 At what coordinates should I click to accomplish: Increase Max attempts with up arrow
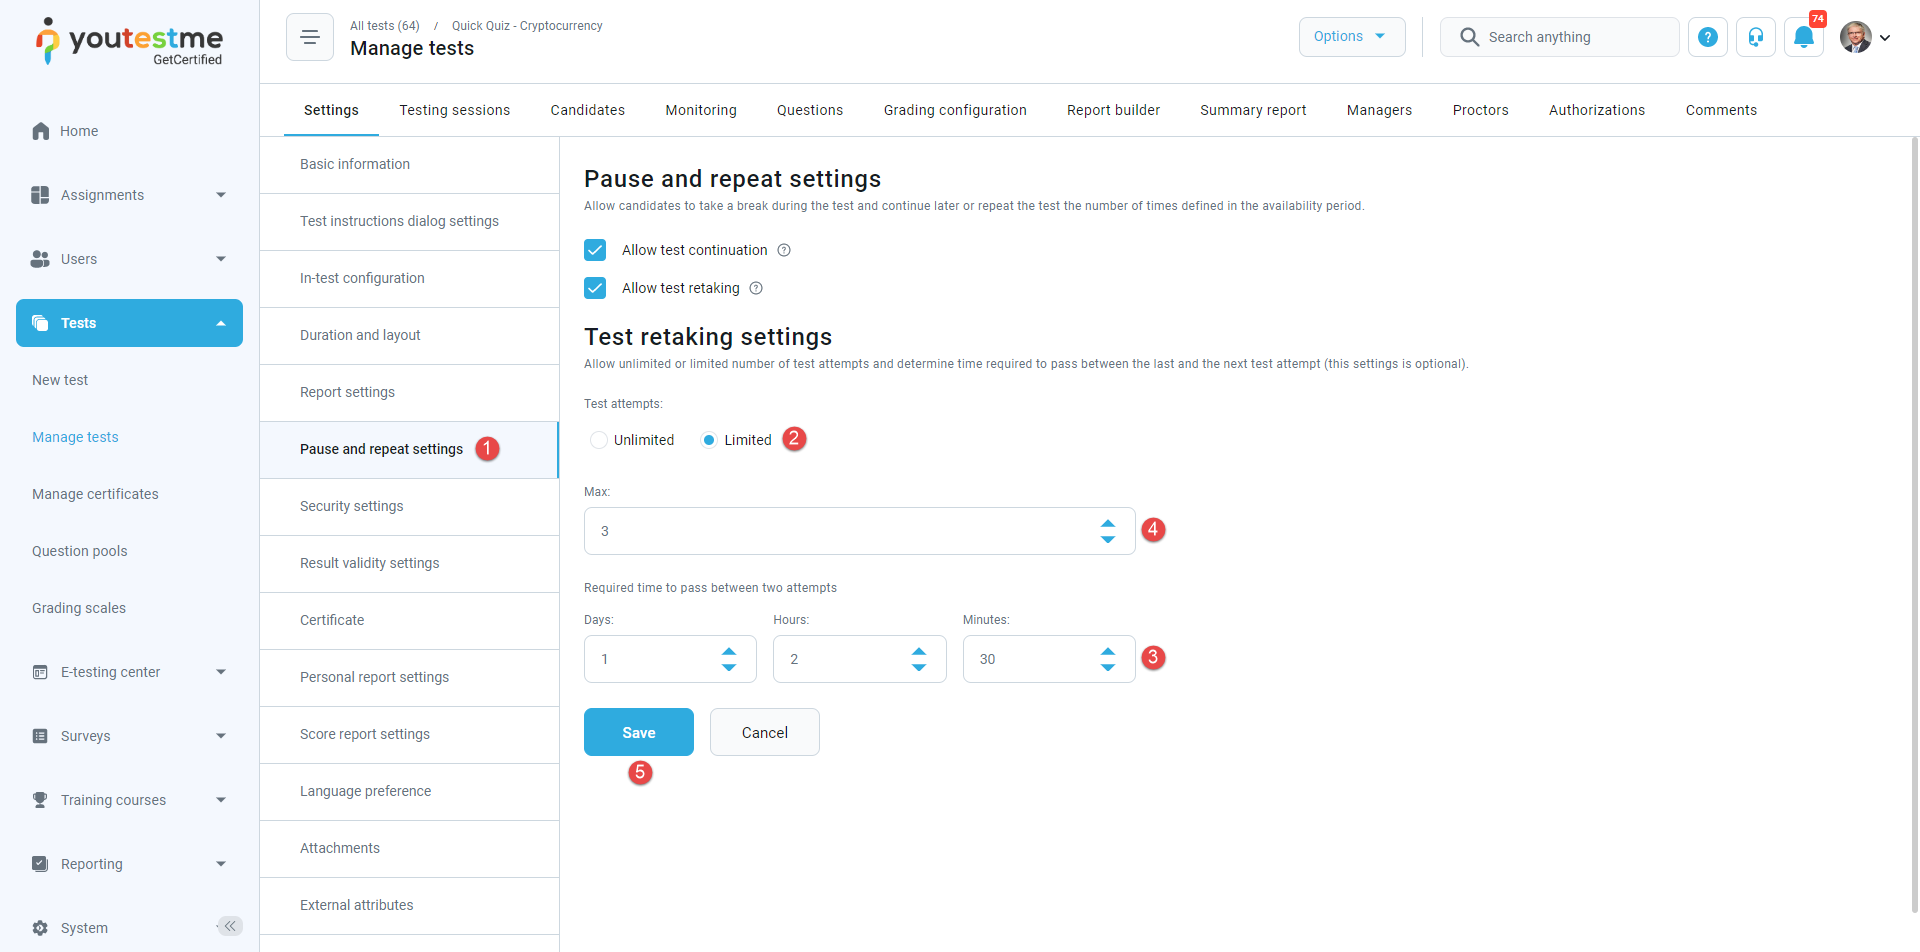pyautogui.click(x=1108, y=523)
